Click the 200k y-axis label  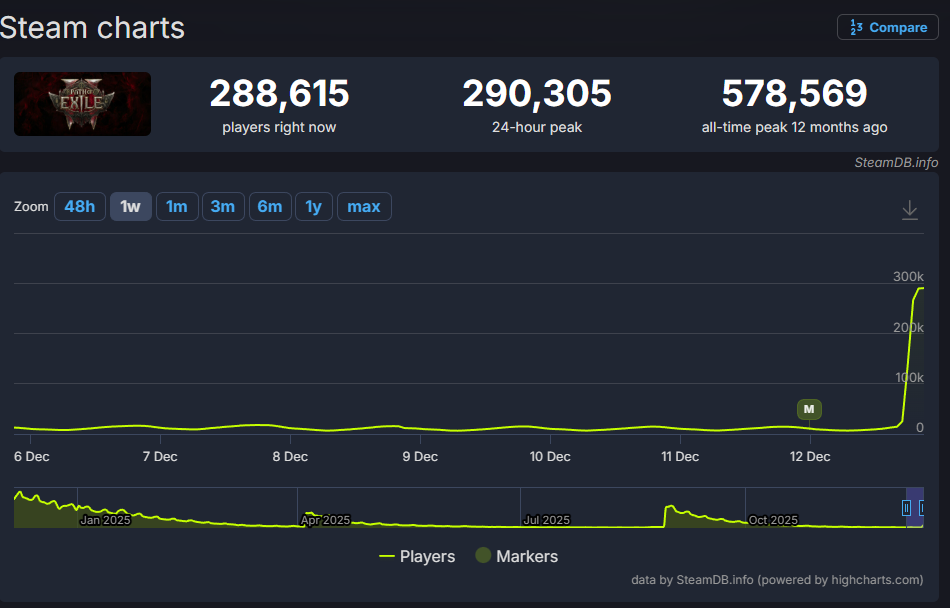click(908, 327)
